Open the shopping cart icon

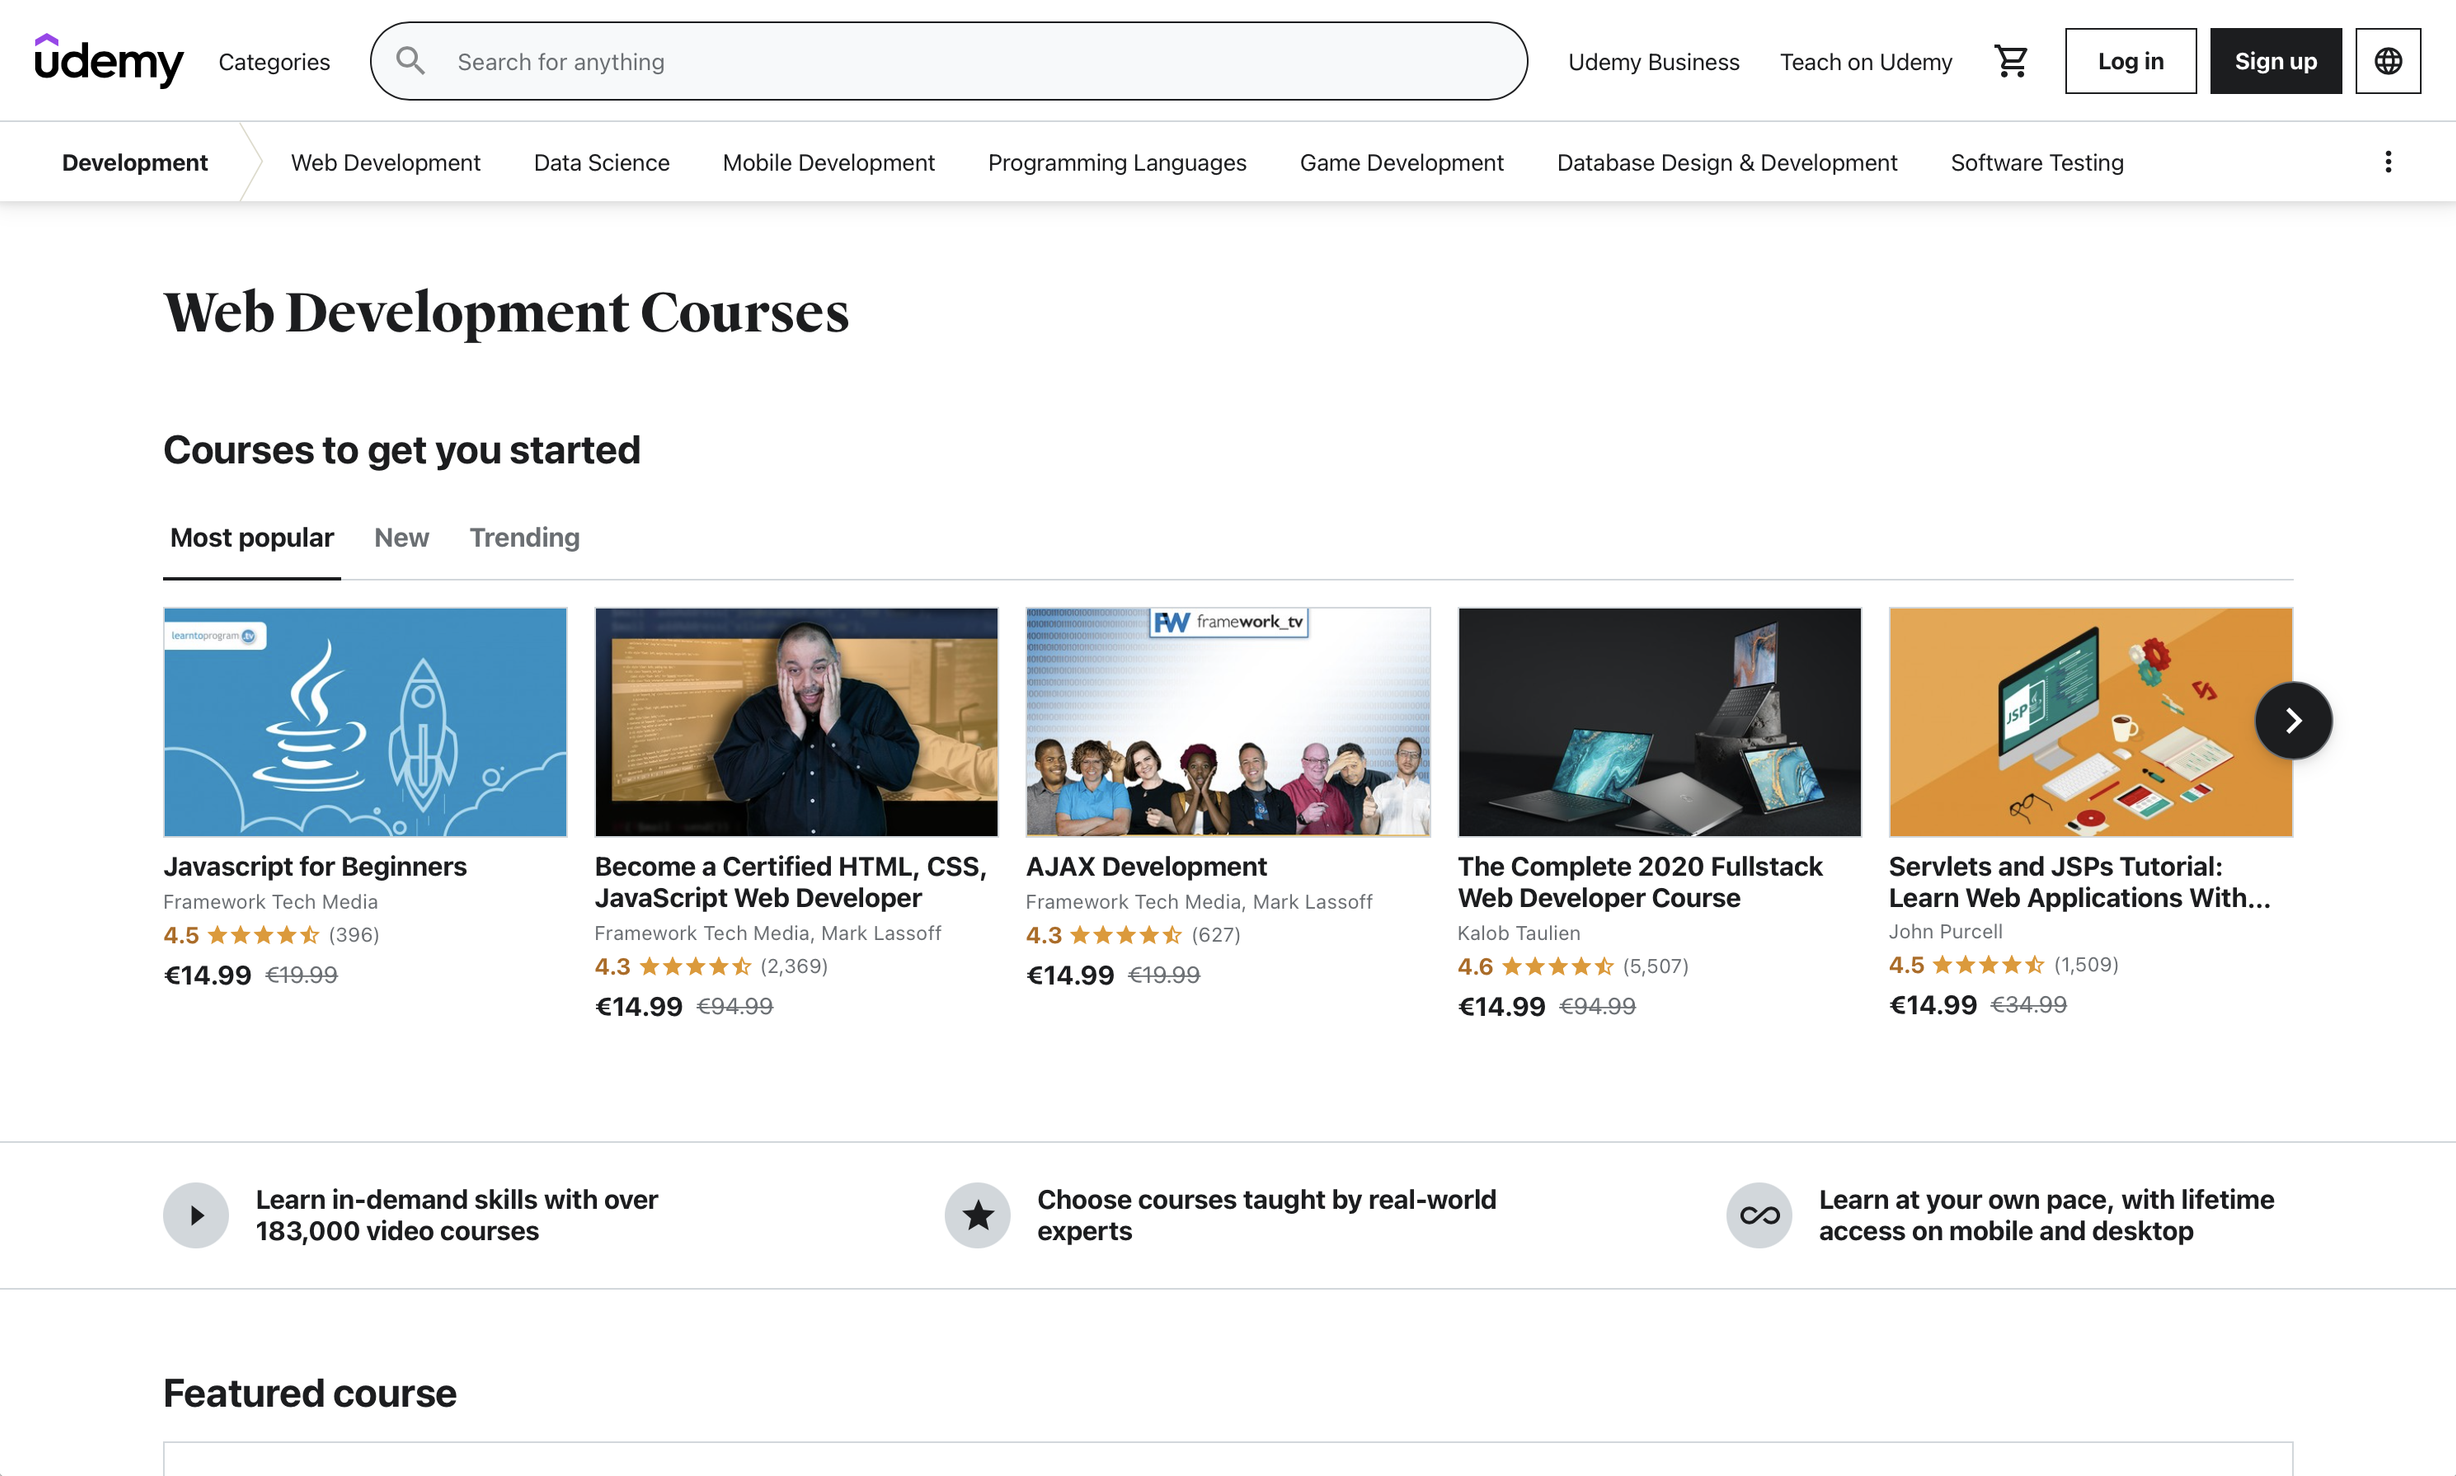click(x=2010, y=61)
